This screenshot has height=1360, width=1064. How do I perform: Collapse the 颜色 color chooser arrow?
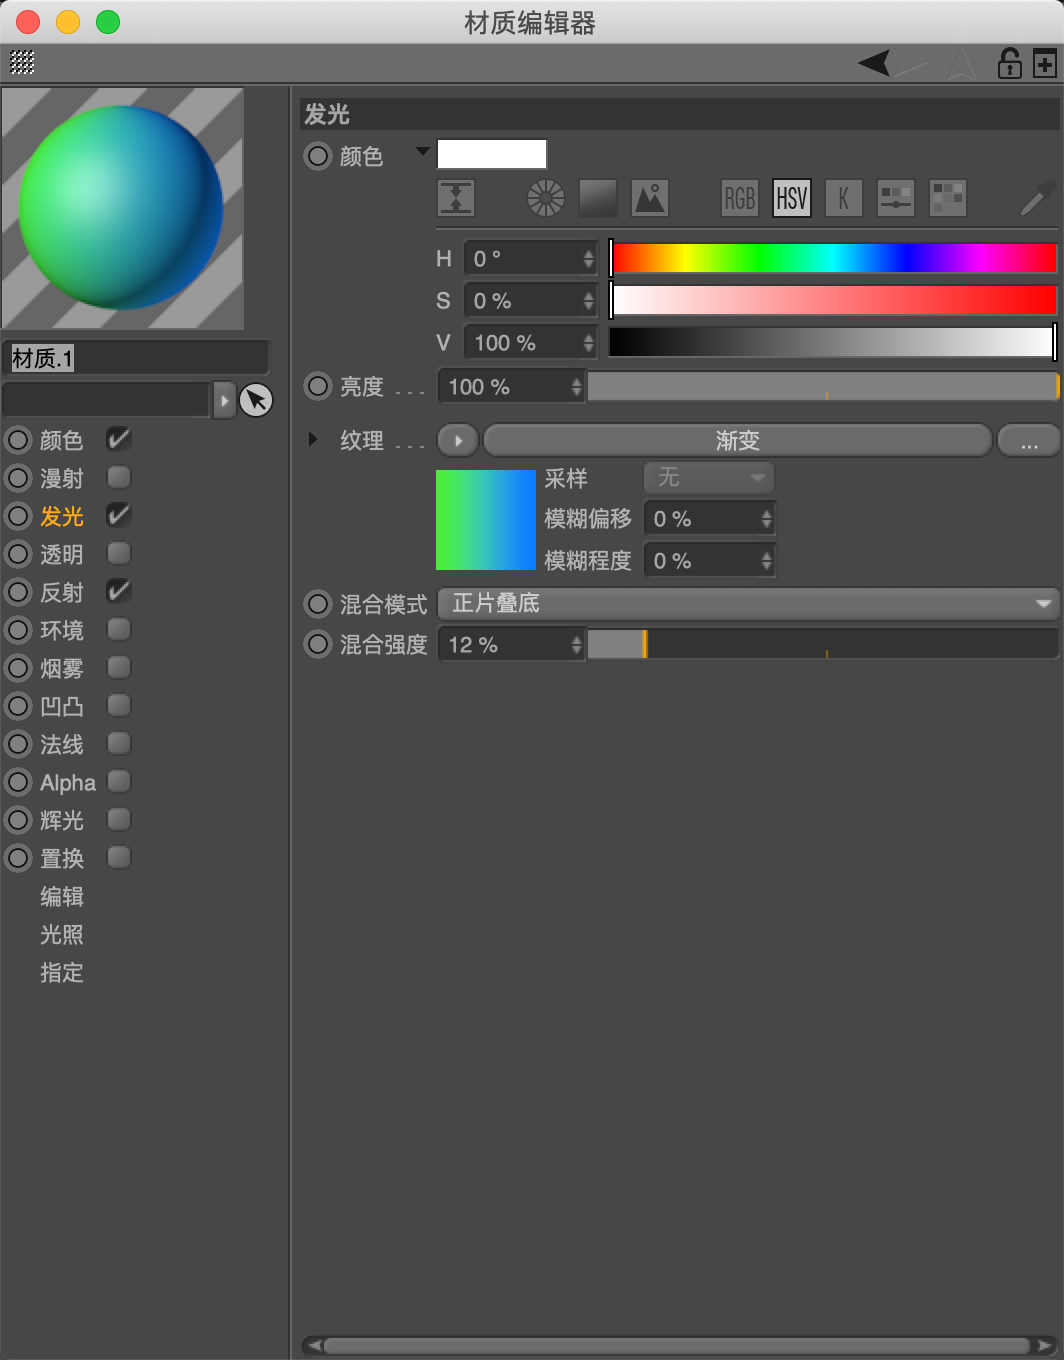422,152
